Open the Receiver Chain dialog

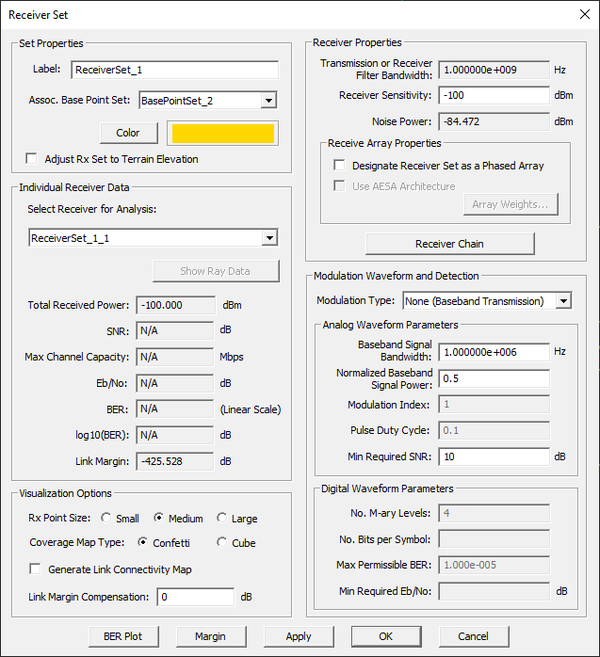click(x=450, y=244)
